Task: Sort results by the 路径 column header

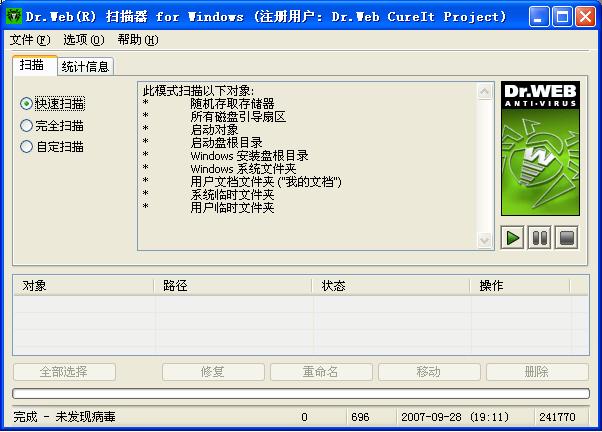Action: coord(232,286)
